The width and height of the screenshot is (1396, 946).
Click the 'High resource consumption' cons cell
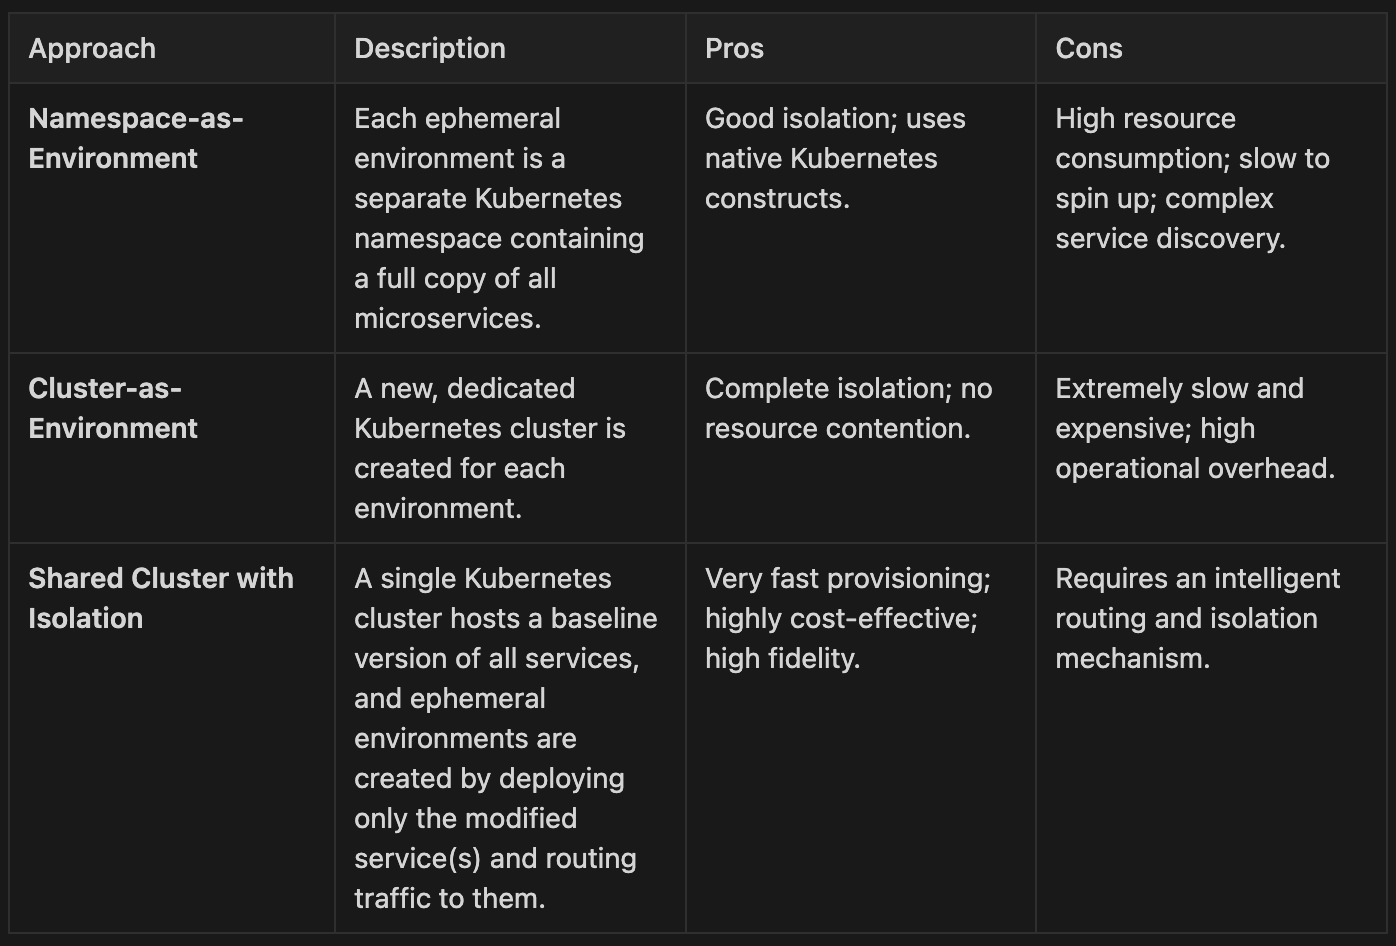1192,178
